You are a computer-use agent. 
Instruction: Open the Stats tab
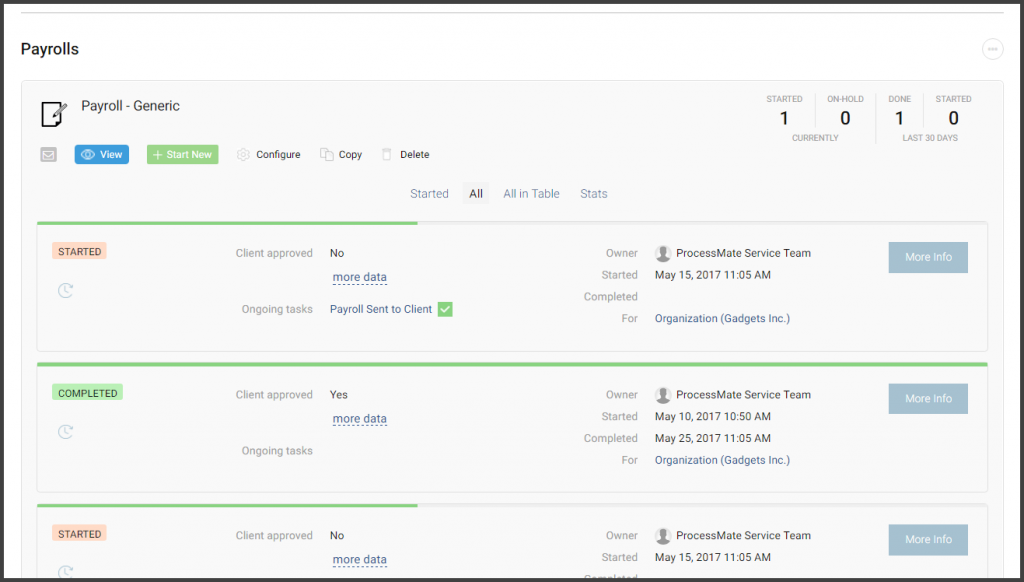tap(593, 193)
